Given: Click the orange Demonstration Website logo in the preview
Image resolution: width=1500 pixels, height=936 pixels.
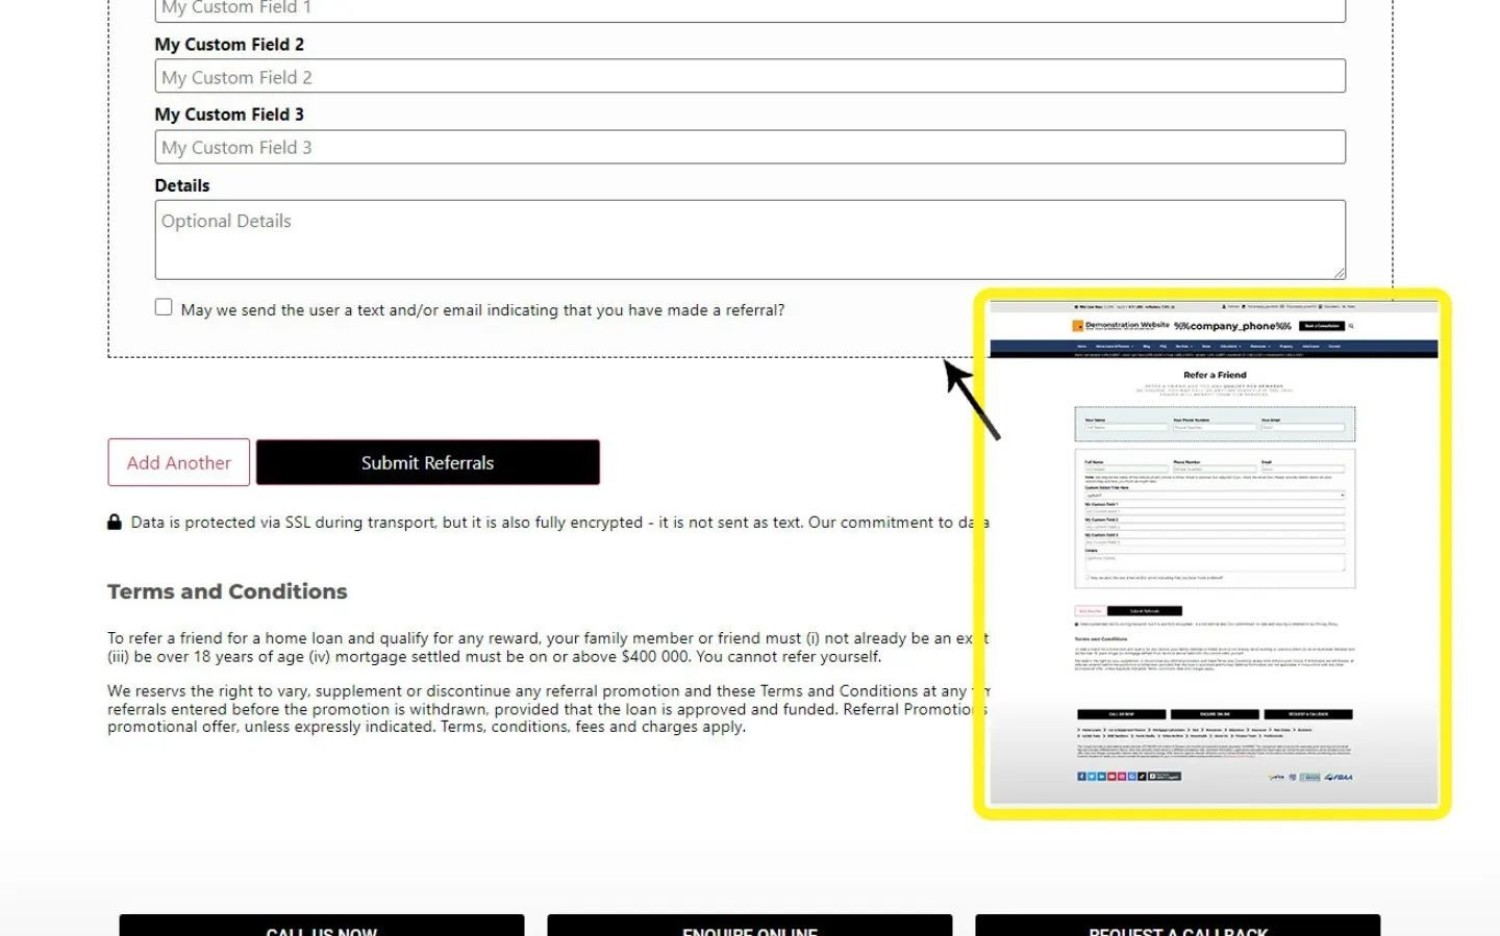Looking at the screenshot, I should point(1078,326).
